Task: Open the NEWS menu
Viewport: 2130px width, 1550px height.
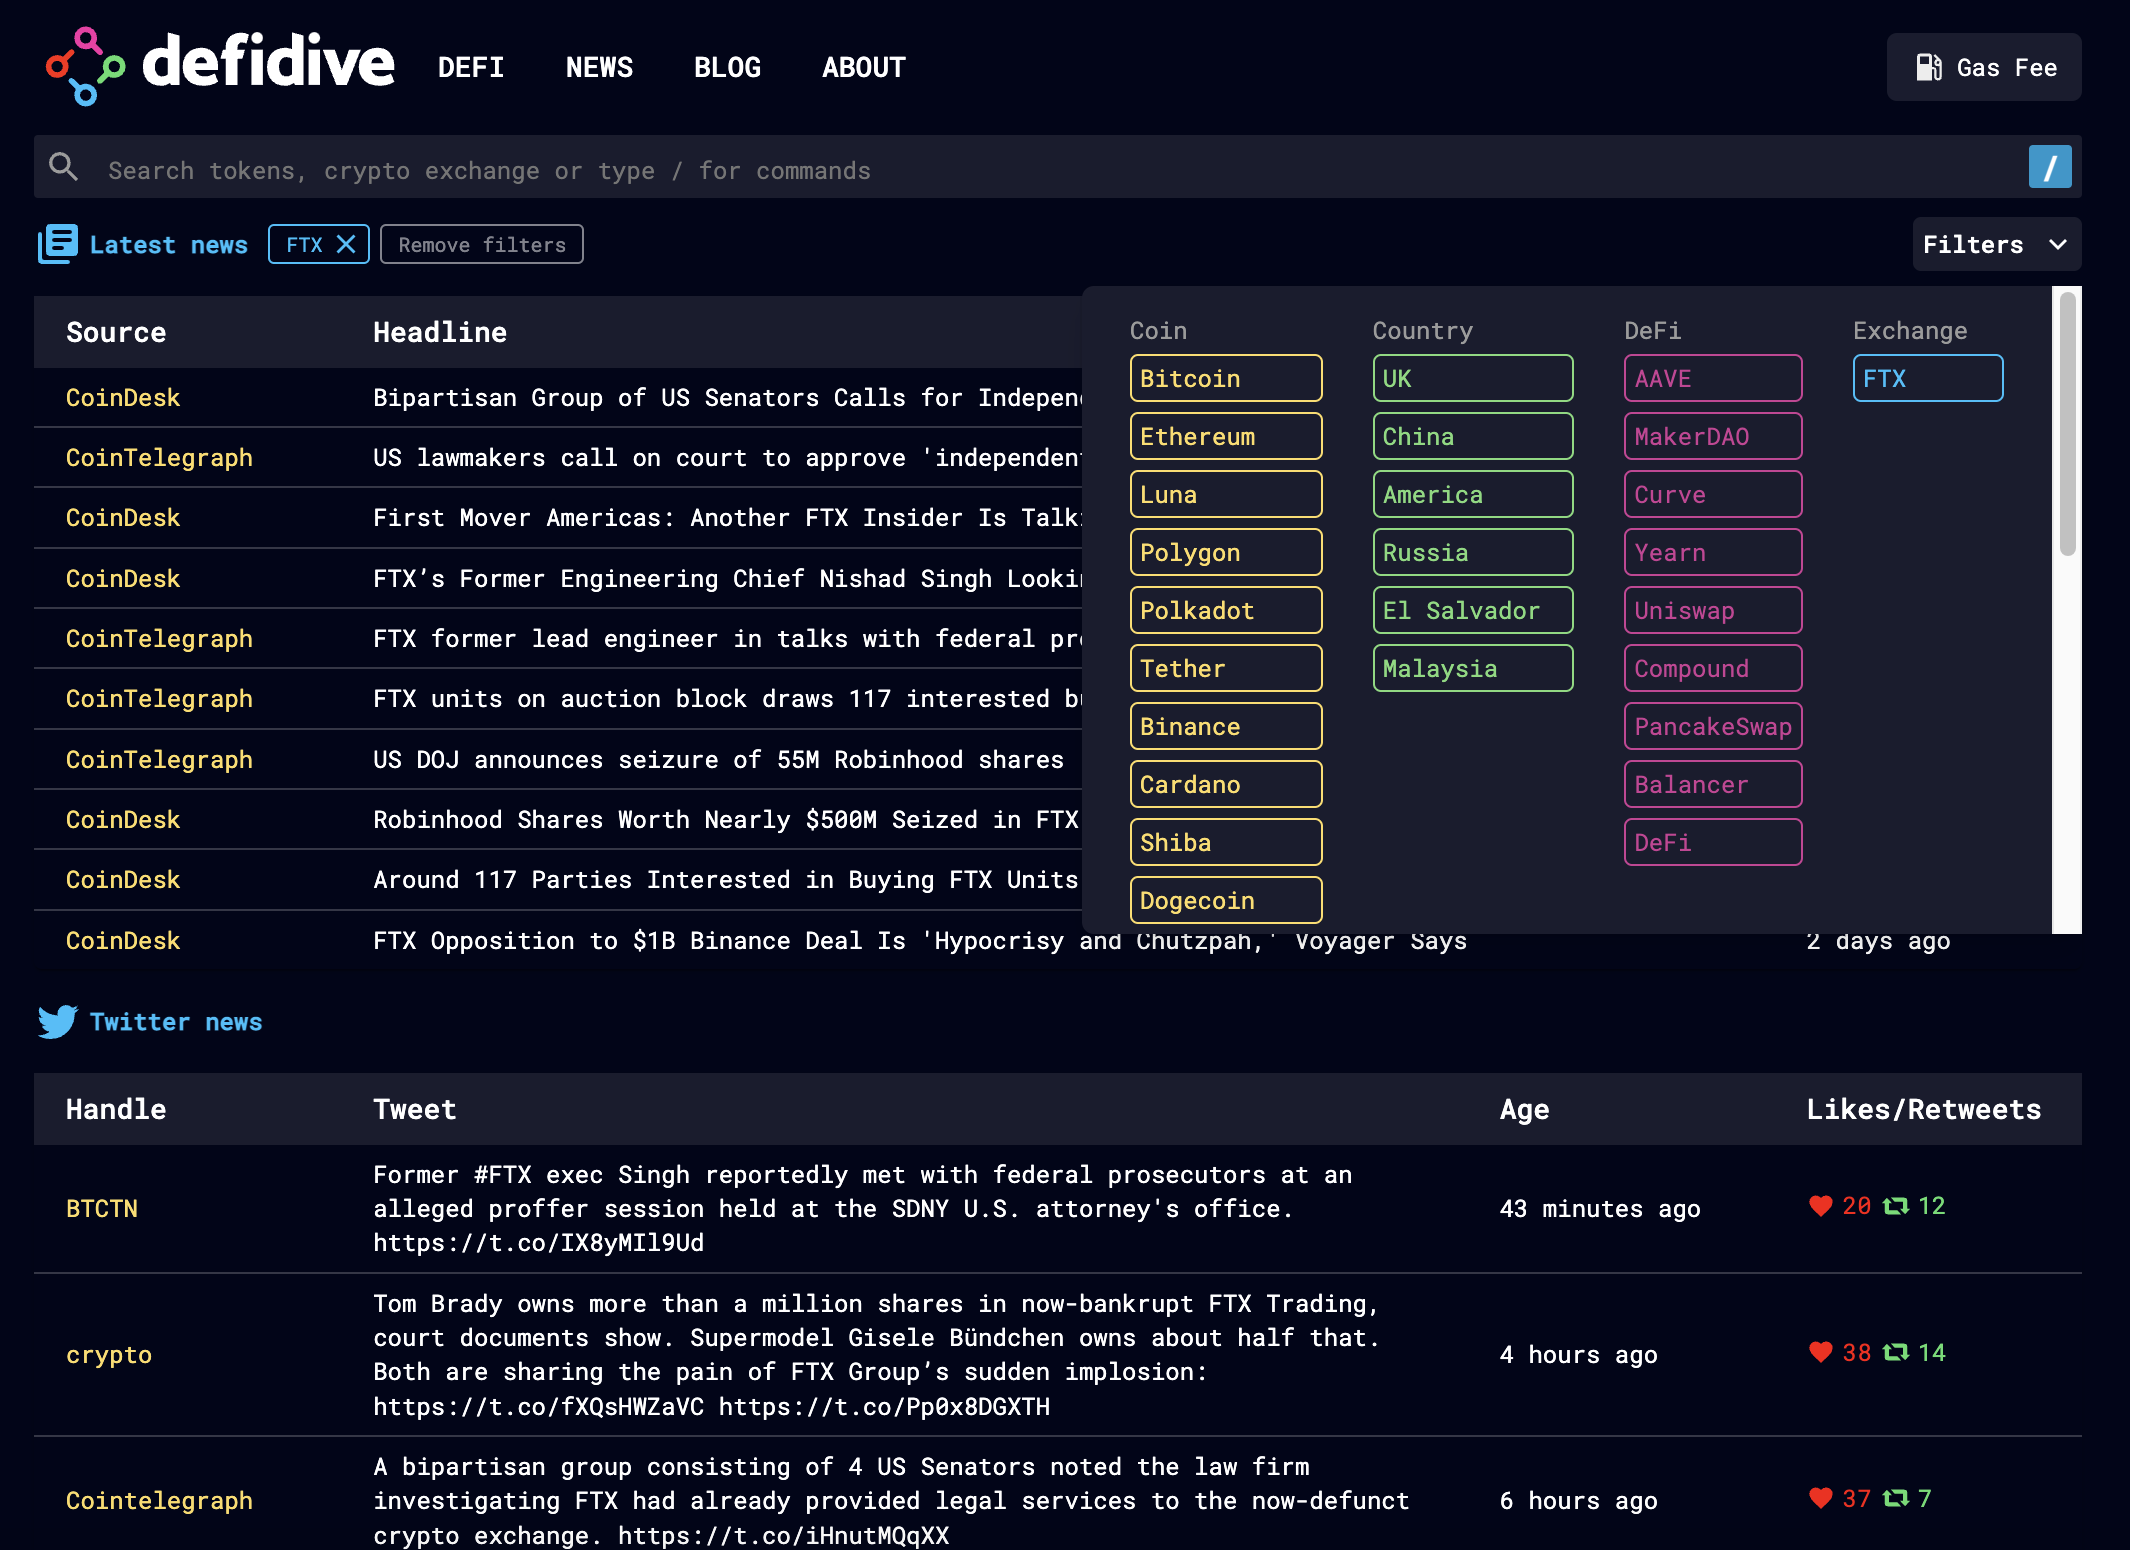Action: [599, 67]
